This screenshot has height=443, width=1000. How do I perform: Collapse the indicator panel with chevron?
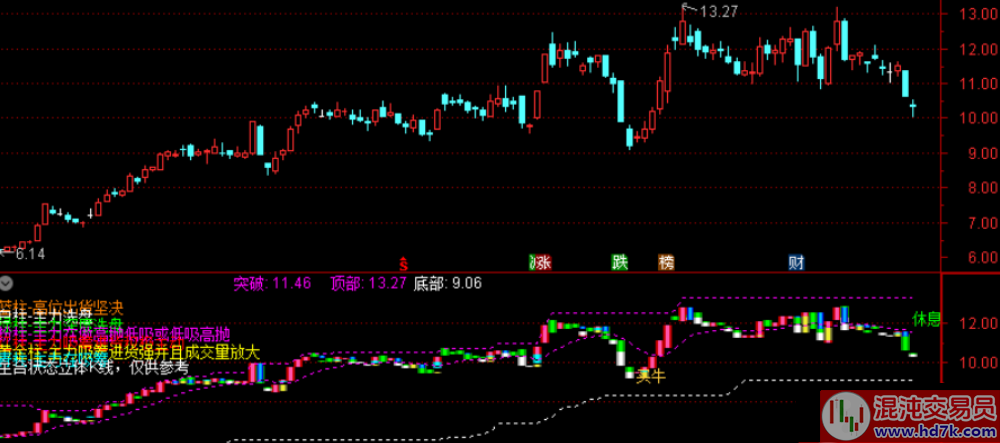tap(7, 284)
